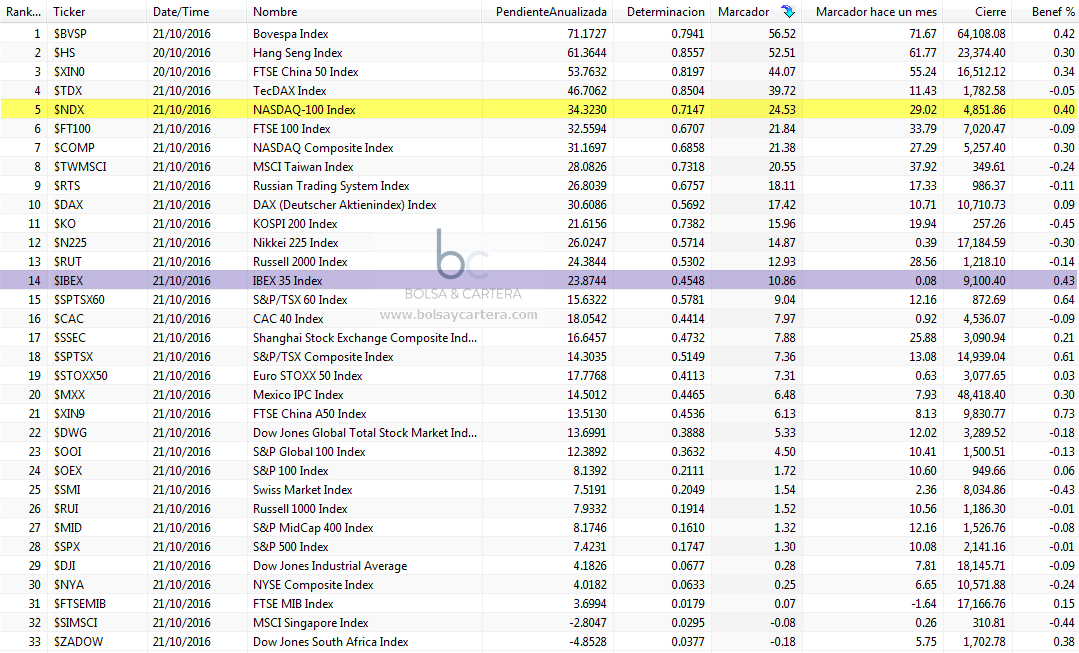
Task: Select 'KOSPI 200 Index'
Action: (295, 224)
